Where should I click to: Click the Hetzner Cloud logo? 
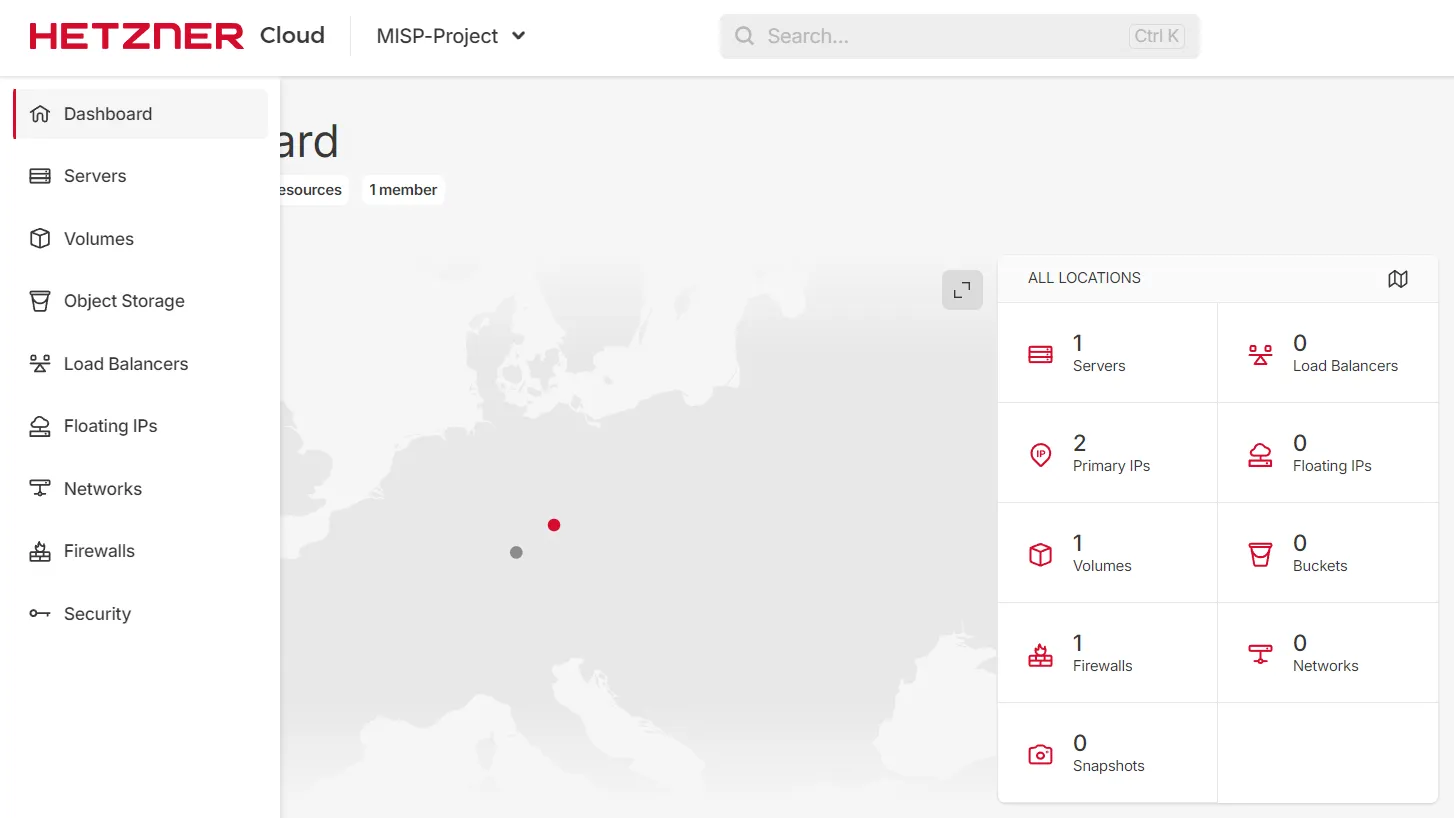(177, 36)
